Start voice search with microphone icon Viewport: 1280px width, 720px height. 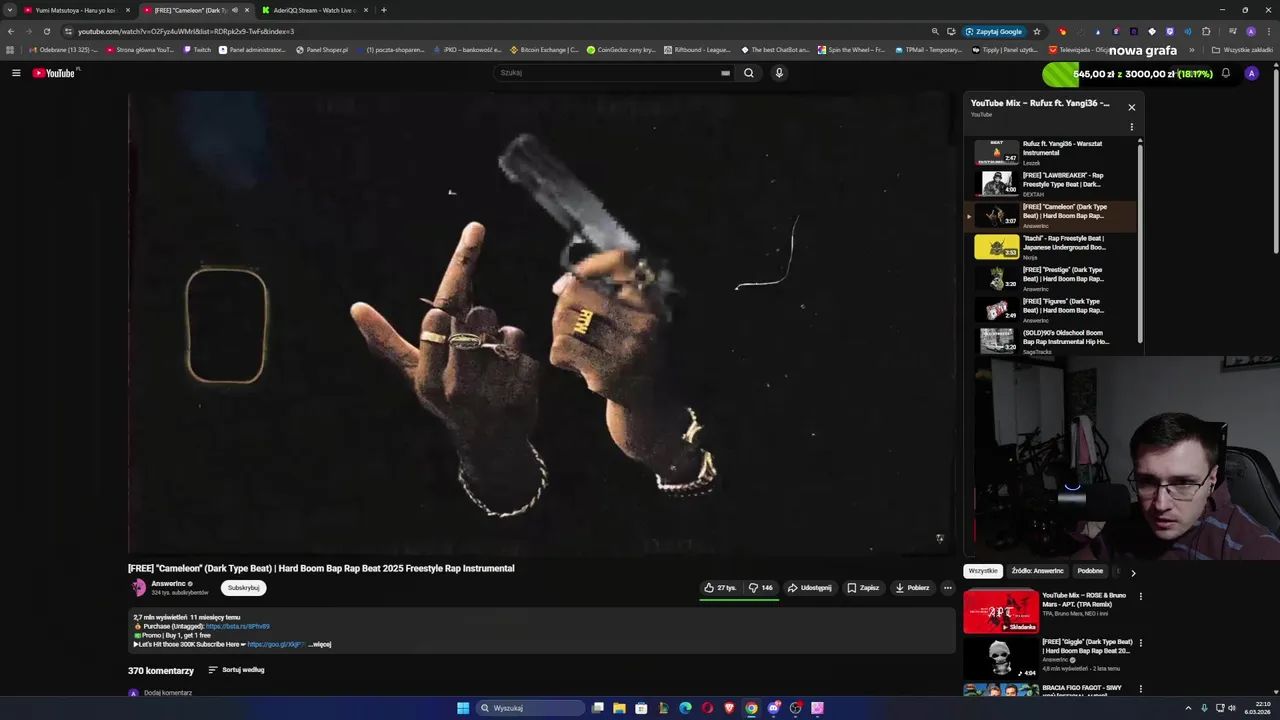(779, 73)
